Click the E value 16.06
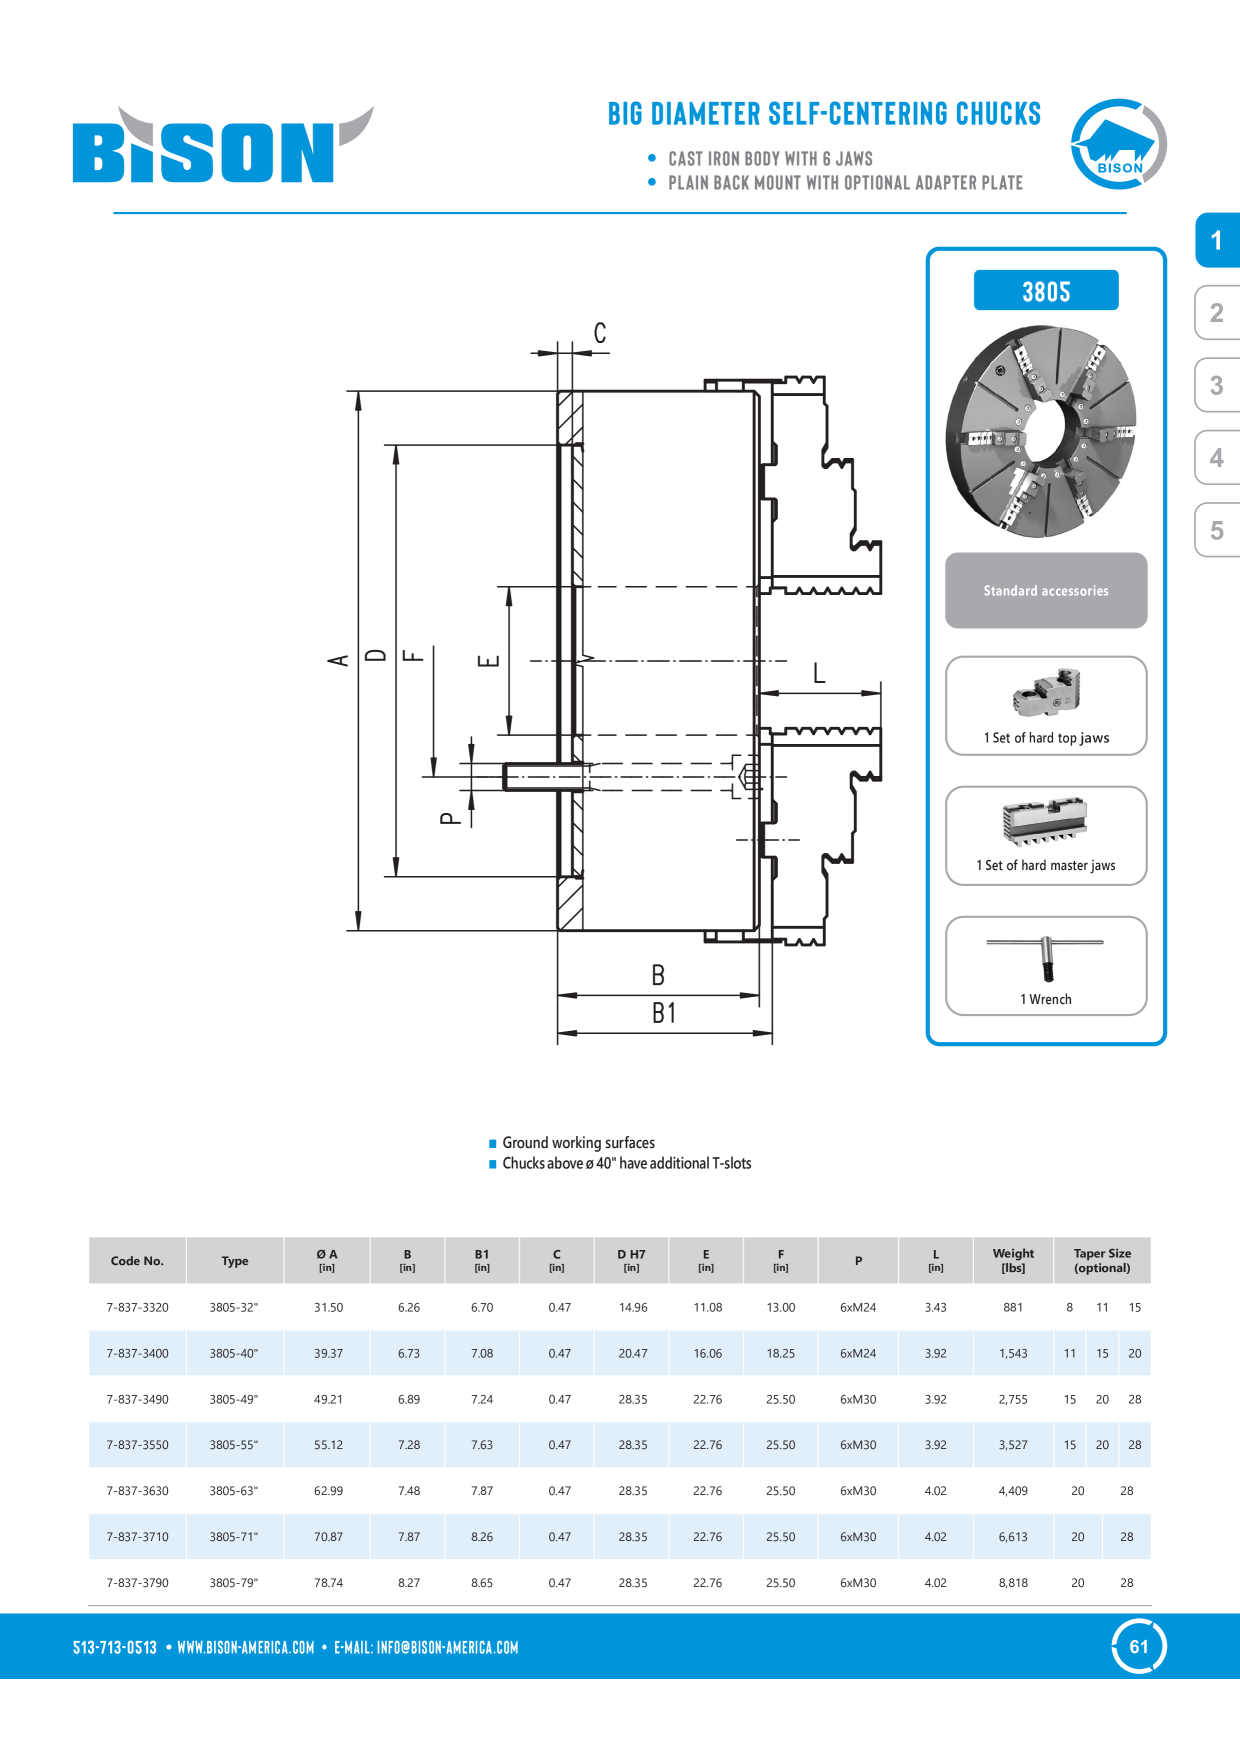 pyautogui.click(x=707, y=1354)
